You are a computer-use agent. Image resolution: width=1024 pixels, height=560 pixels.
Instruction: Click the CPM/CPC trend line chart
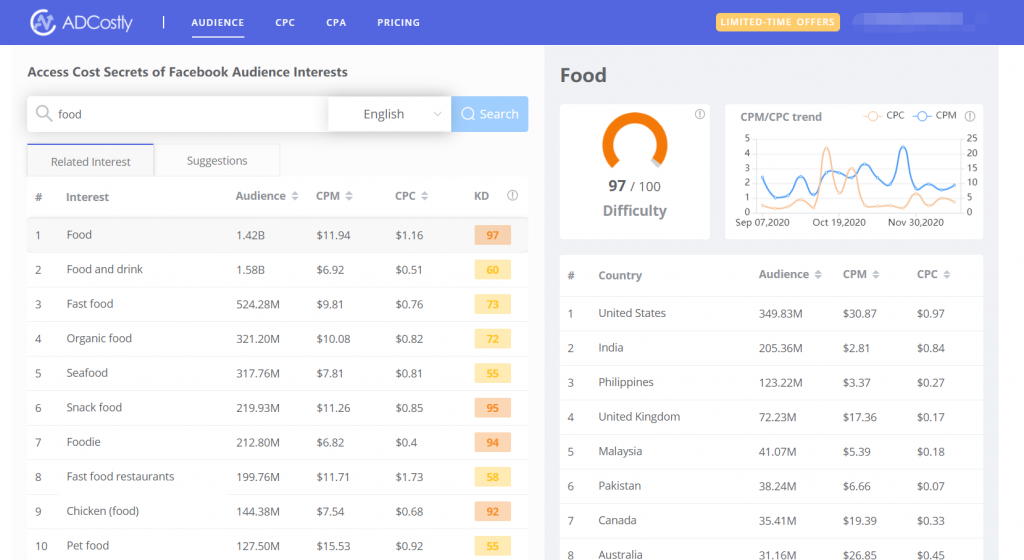[x=857, y=175]
